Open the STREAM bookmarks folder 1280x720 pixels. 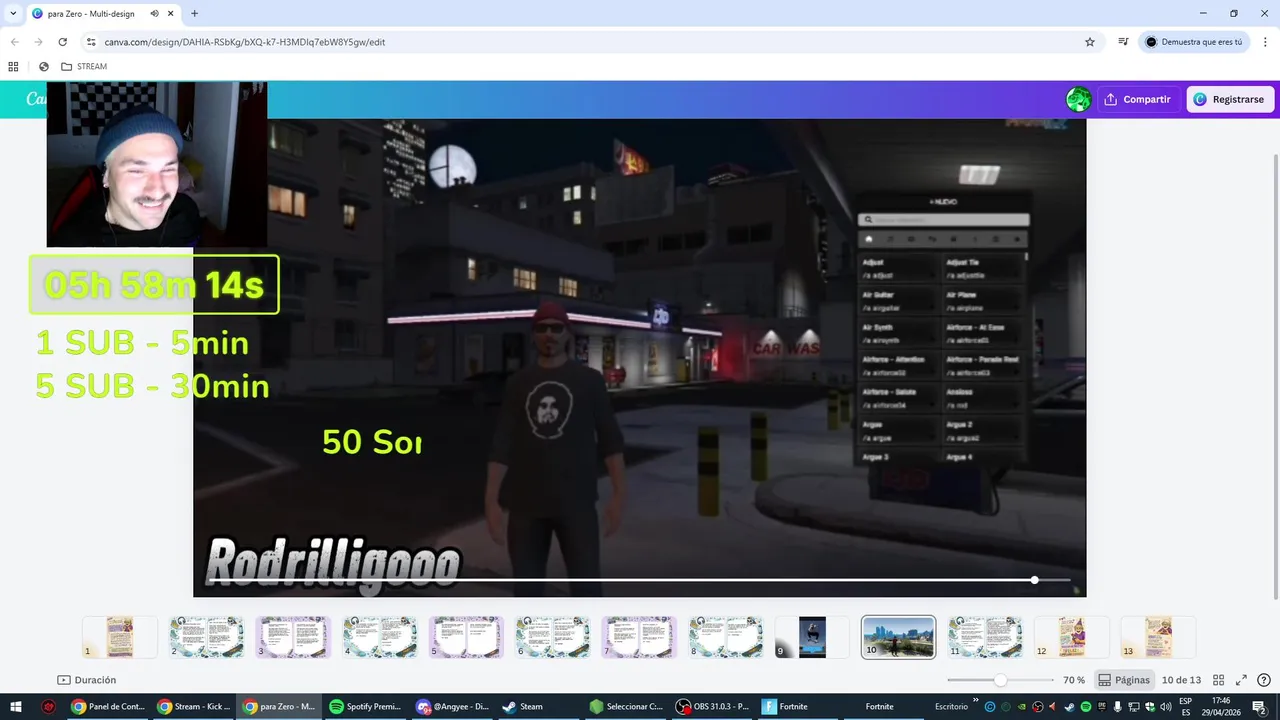[x=84, y=67]
